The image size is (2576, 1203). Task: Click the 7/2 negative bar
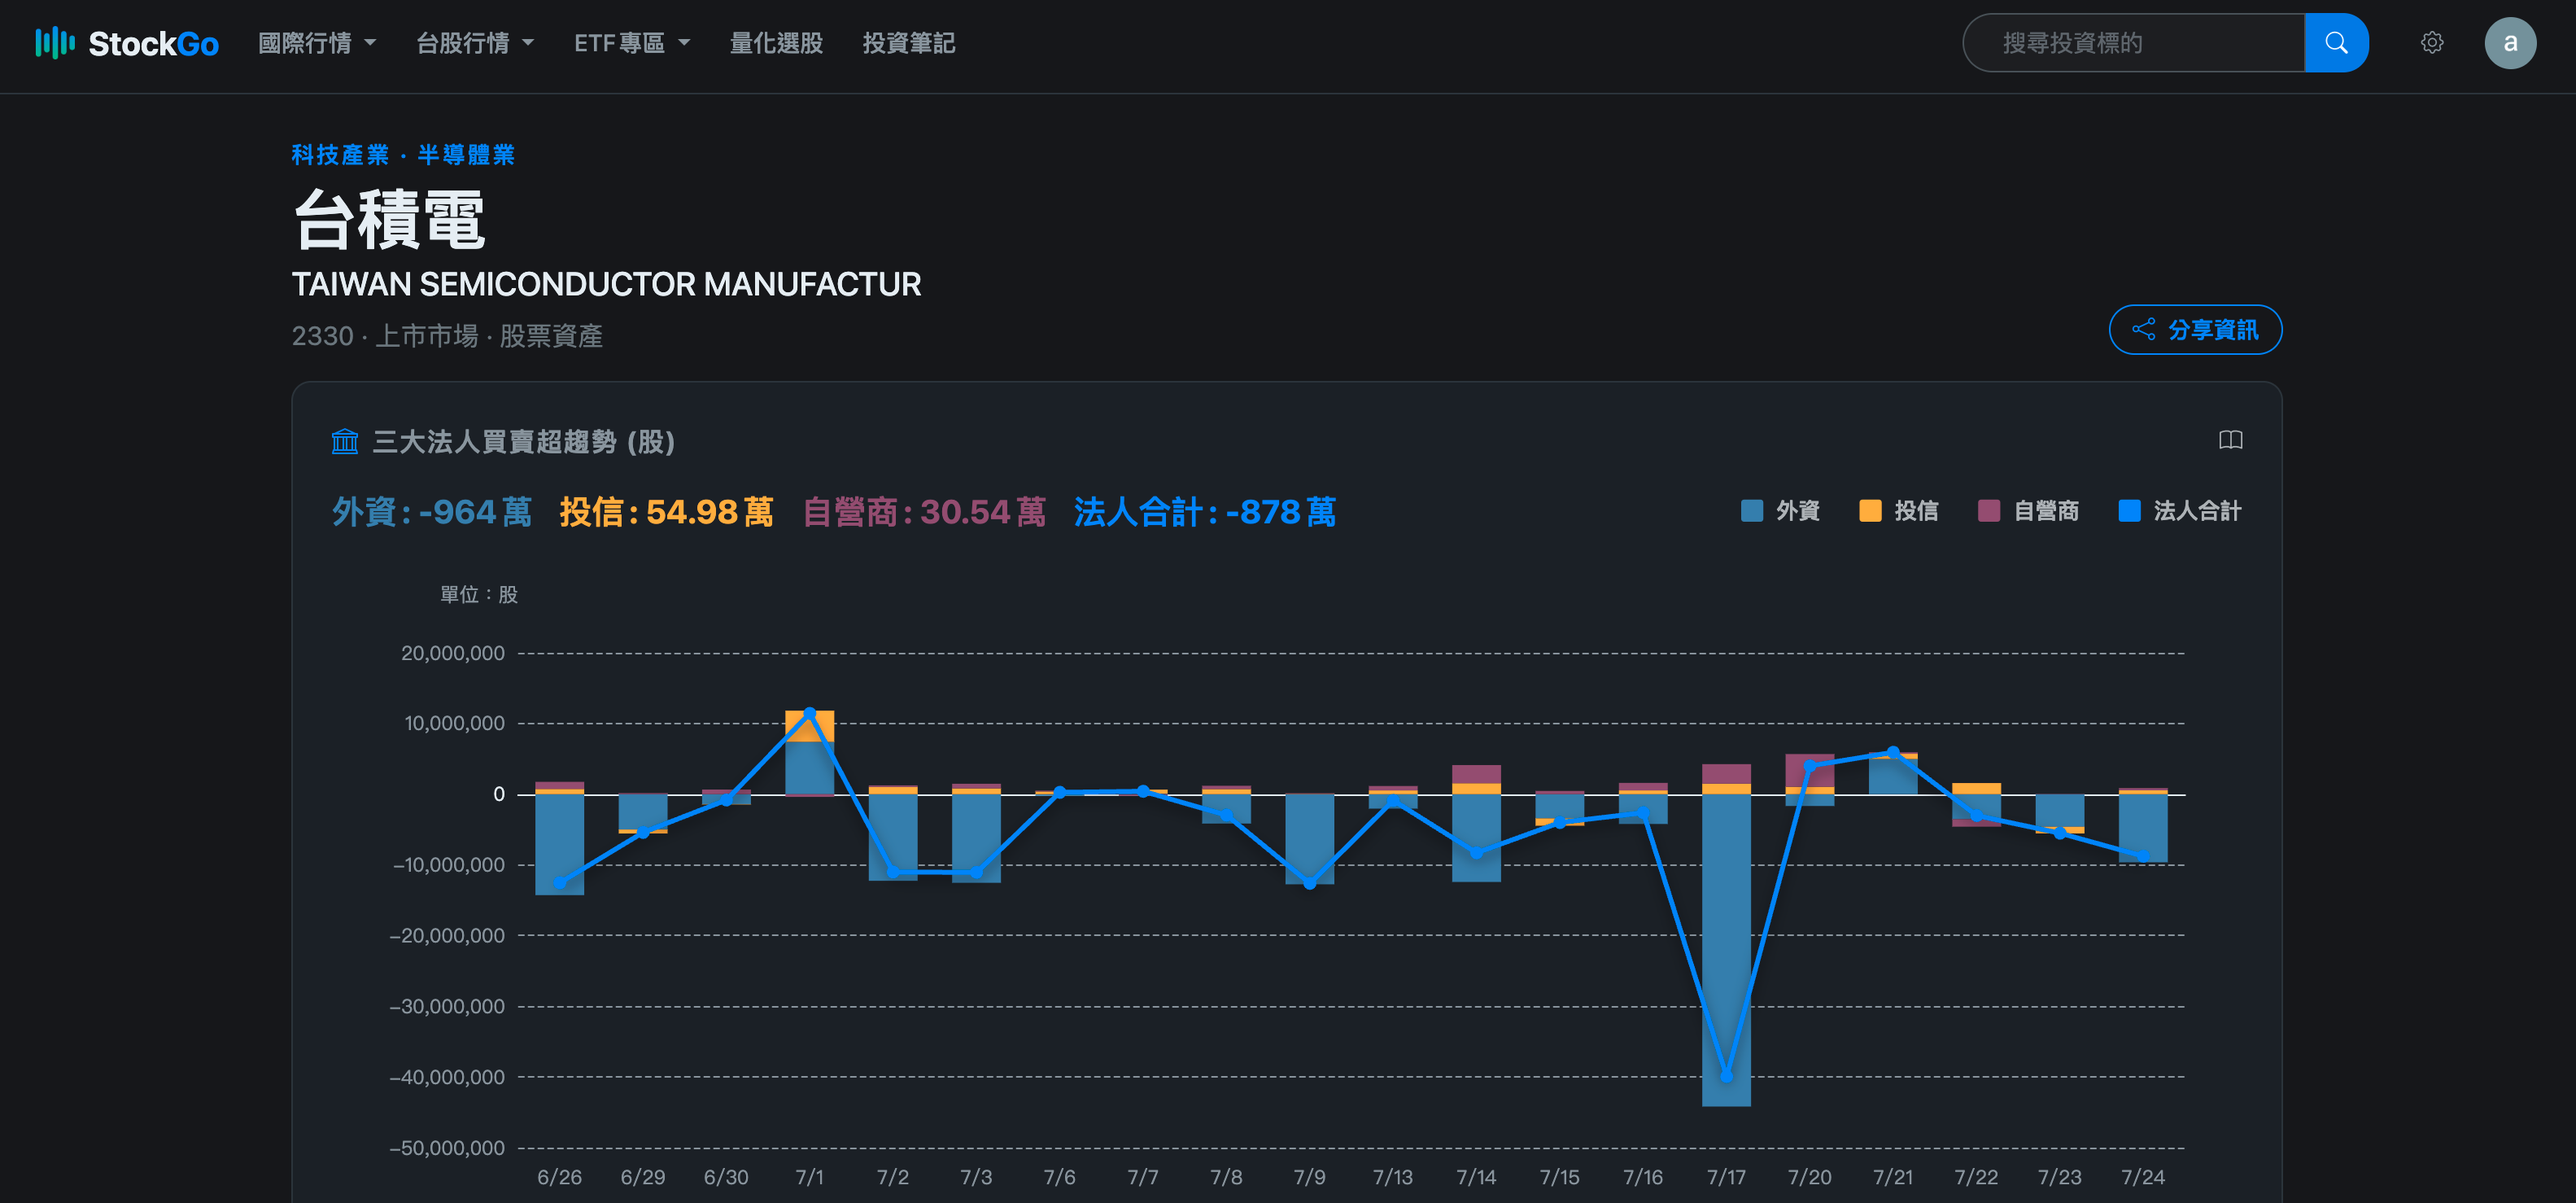893,837
